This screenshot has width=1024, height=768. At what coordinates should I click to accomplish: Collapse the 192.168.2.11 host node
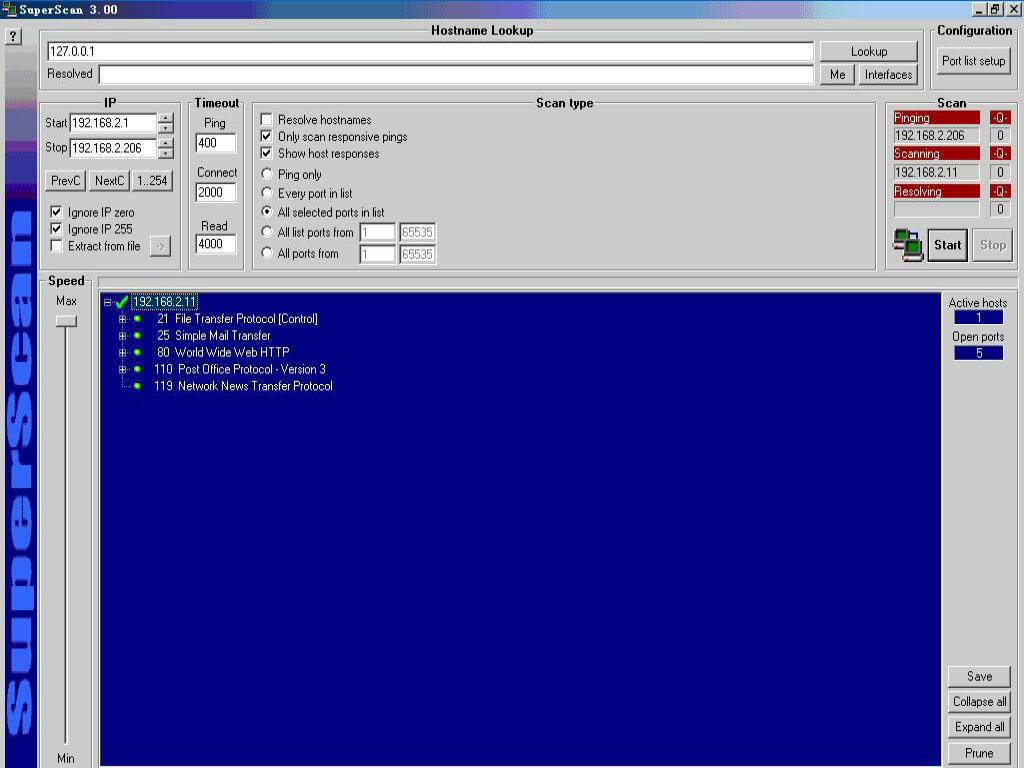(108, 302)
